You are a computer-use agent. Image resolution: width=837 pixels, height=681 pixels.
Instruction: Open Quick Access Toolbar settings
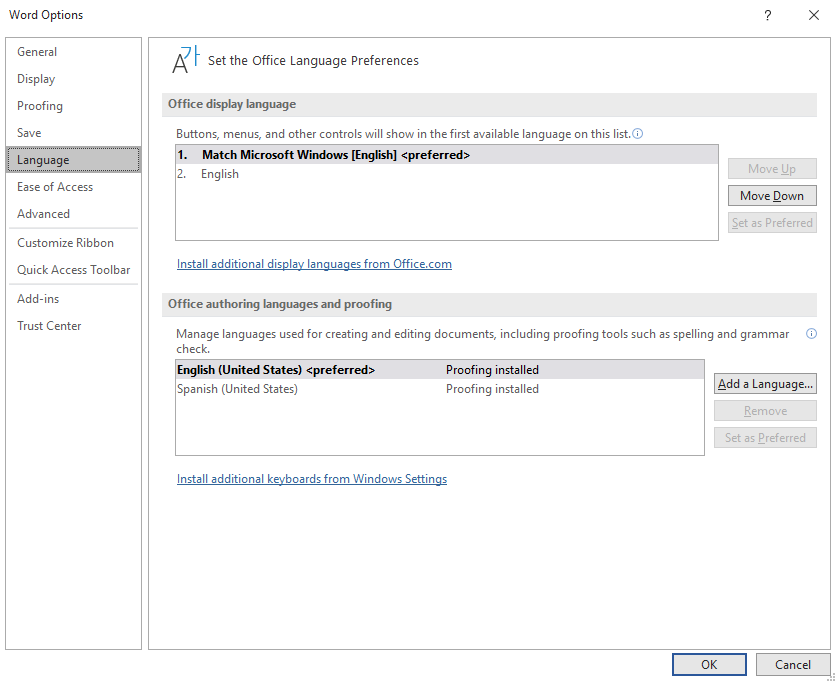(x=73, y=270)
